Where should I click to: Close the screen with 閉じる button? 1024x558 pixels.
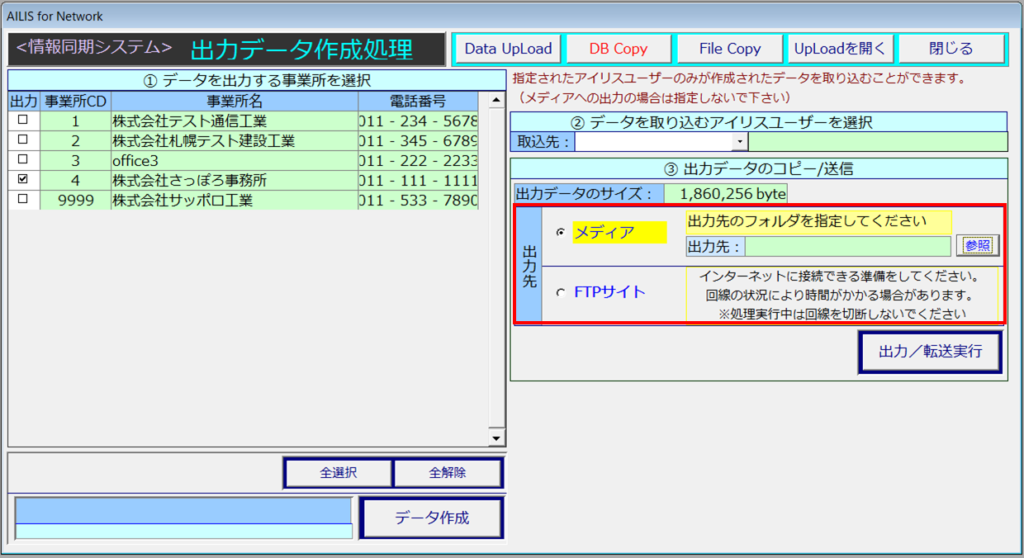[x=949, y=48]
